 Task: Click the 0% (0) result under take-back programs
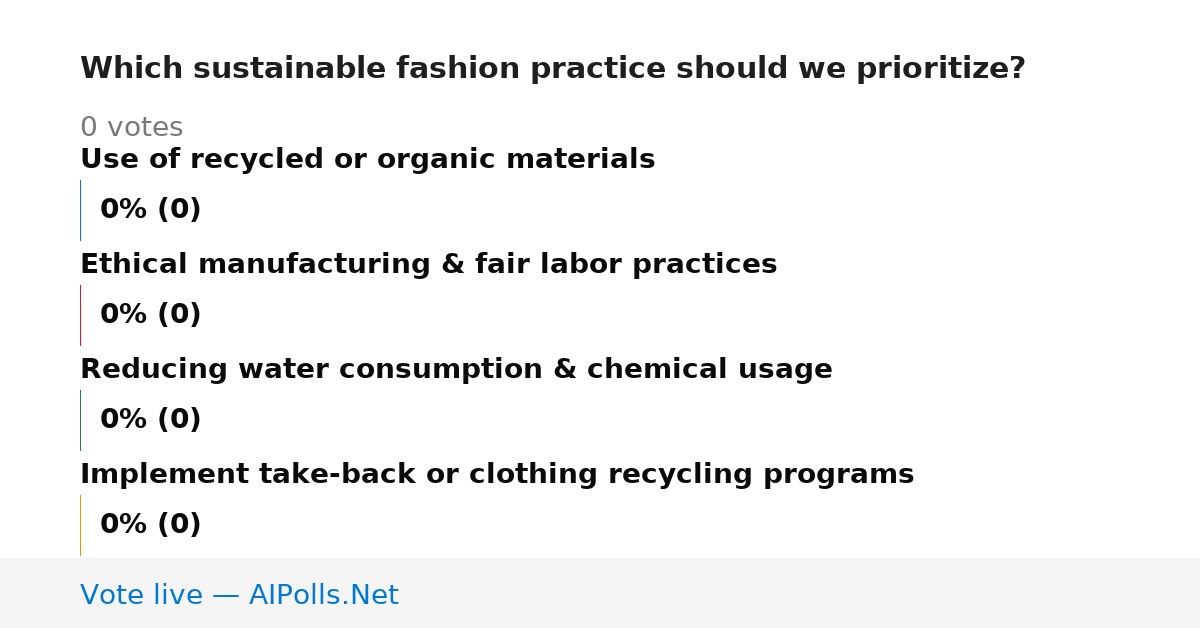click(x=150, y=525)
